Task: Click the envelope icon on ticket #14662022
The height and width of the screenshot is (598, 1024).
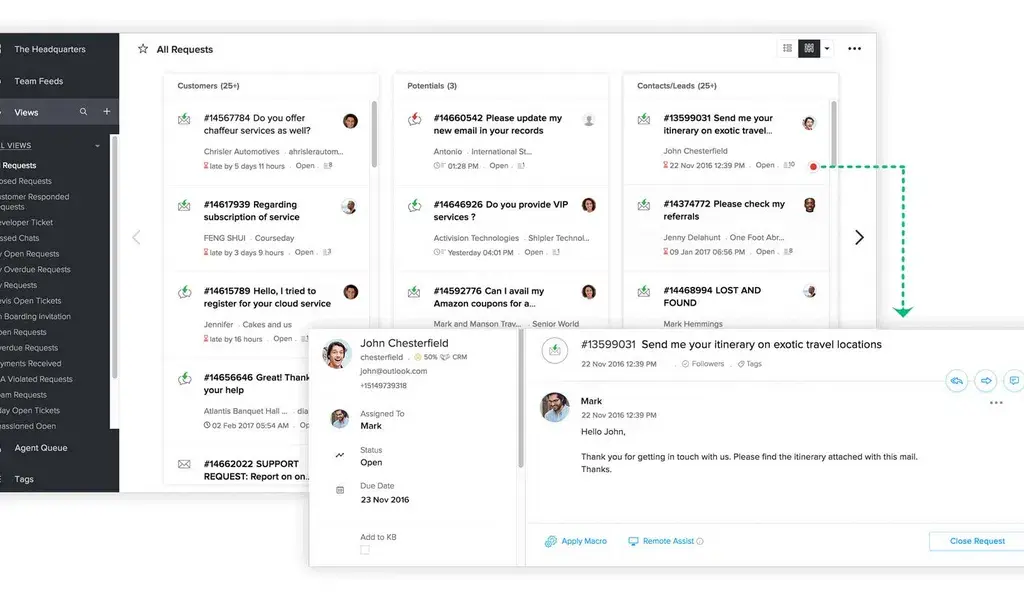Action: tap(184, 464)
